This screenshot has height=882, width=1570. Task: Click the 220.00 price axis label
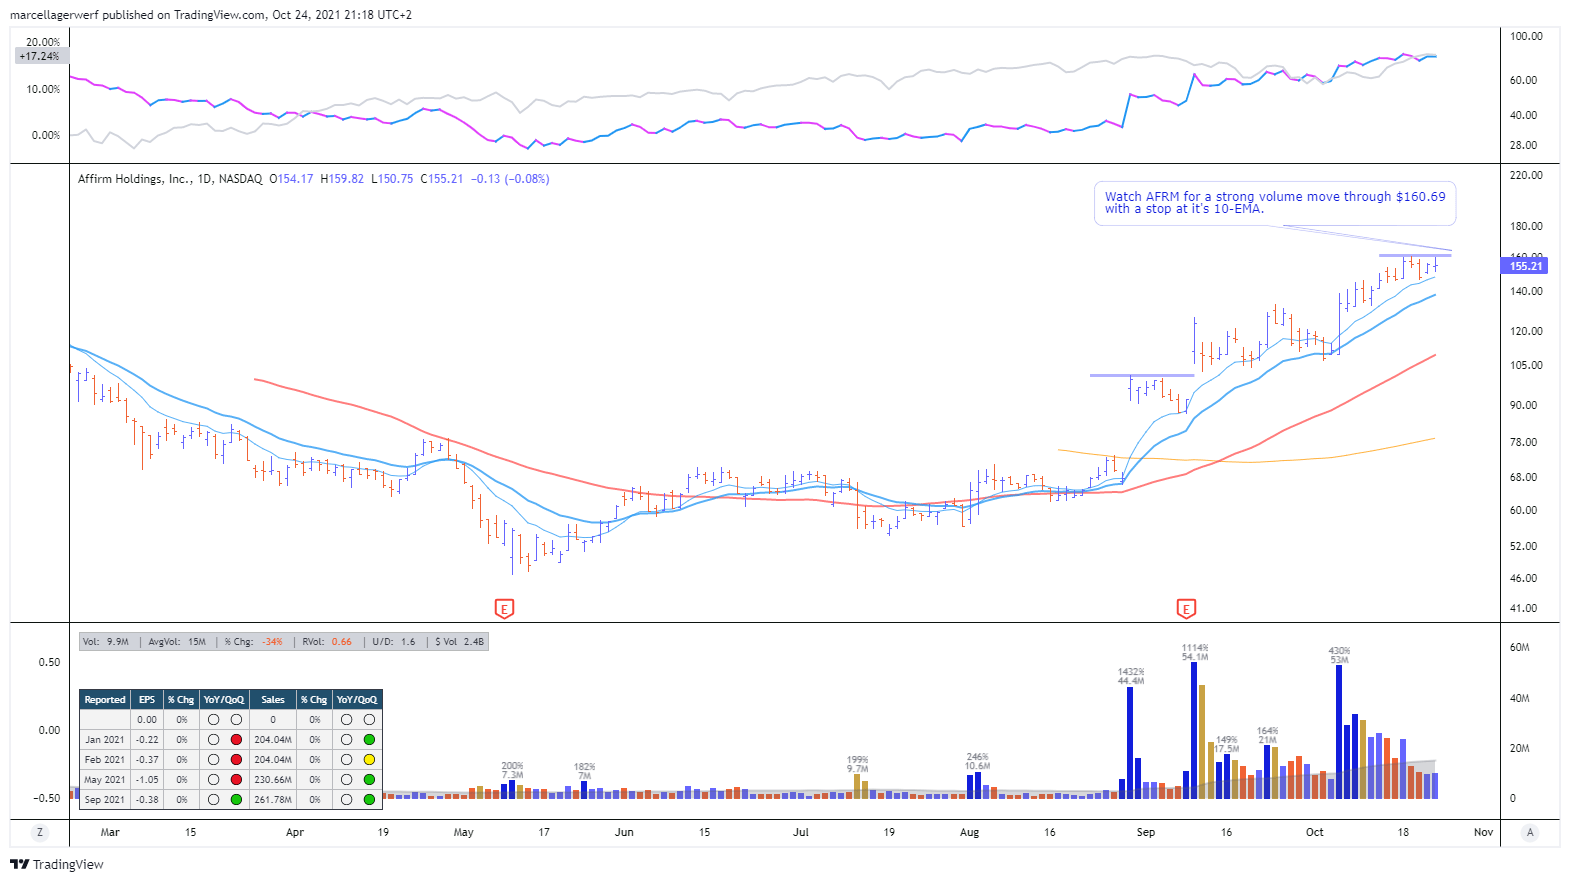coord(1526,175)
